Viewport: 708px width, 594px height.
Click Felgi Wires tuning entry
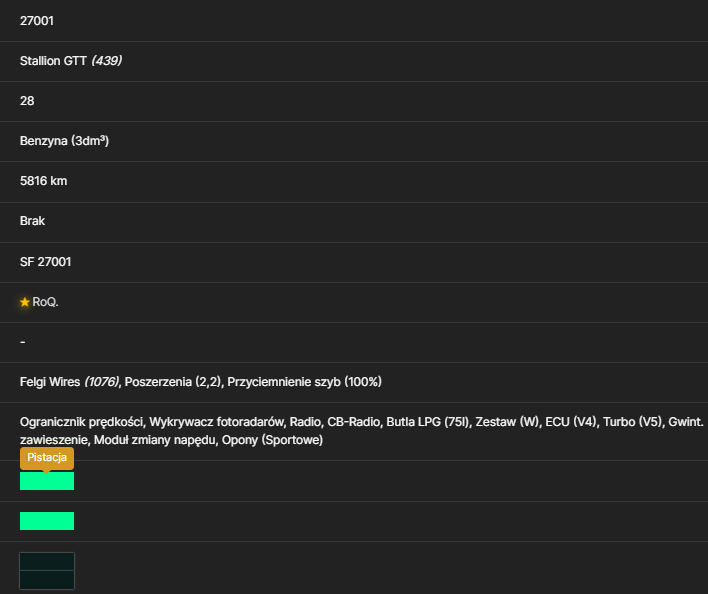[x=70, y=382]
